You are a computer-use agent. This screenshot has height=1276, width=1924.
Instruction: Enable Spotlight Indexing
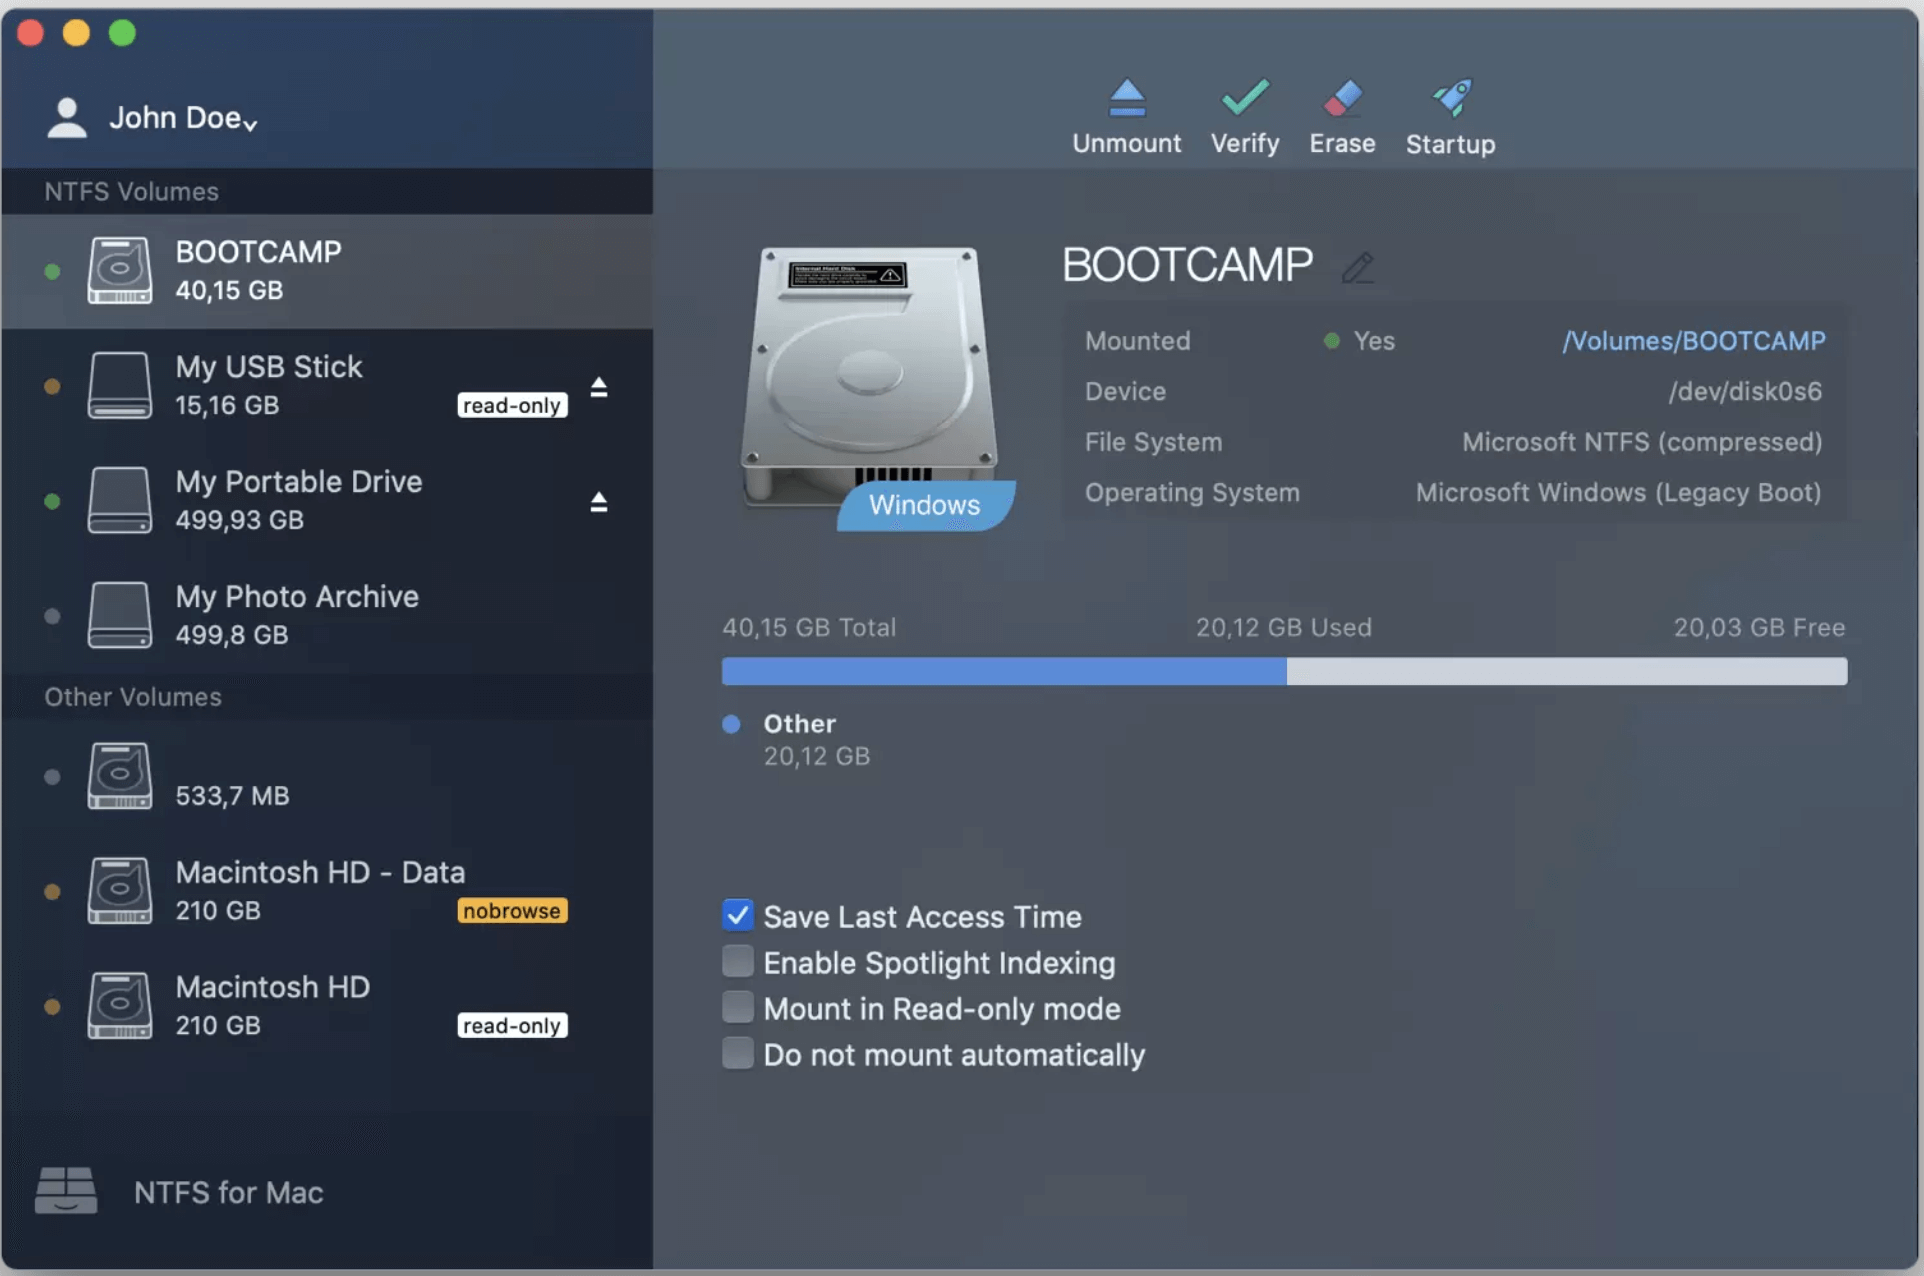[x=737, y=960]
